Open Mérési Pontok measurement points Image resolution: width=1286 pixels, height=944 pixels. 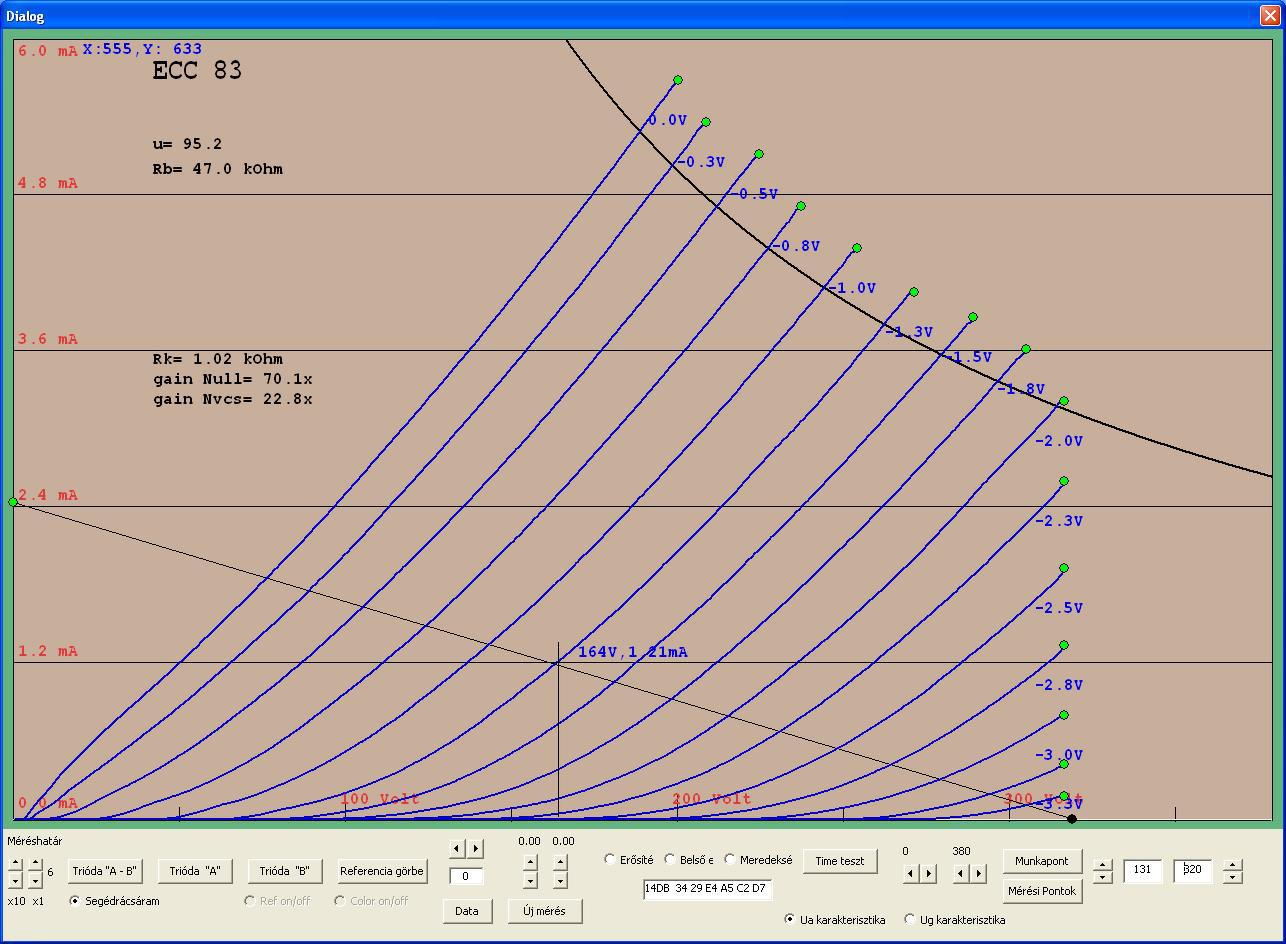click(1042, 891)
